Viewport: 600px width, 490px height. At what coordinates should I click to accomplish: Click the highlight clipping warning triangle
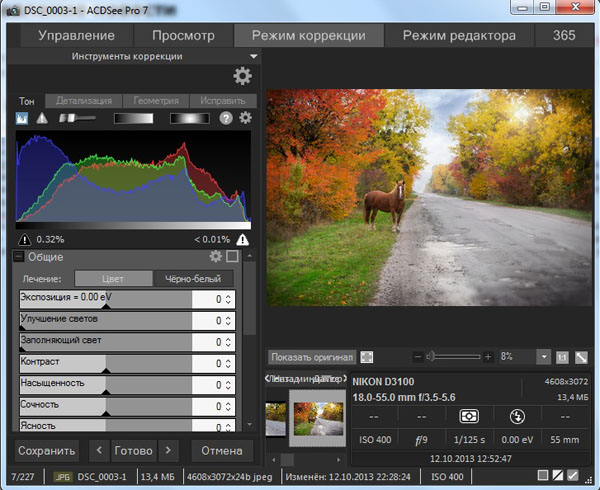coord(243,239)
